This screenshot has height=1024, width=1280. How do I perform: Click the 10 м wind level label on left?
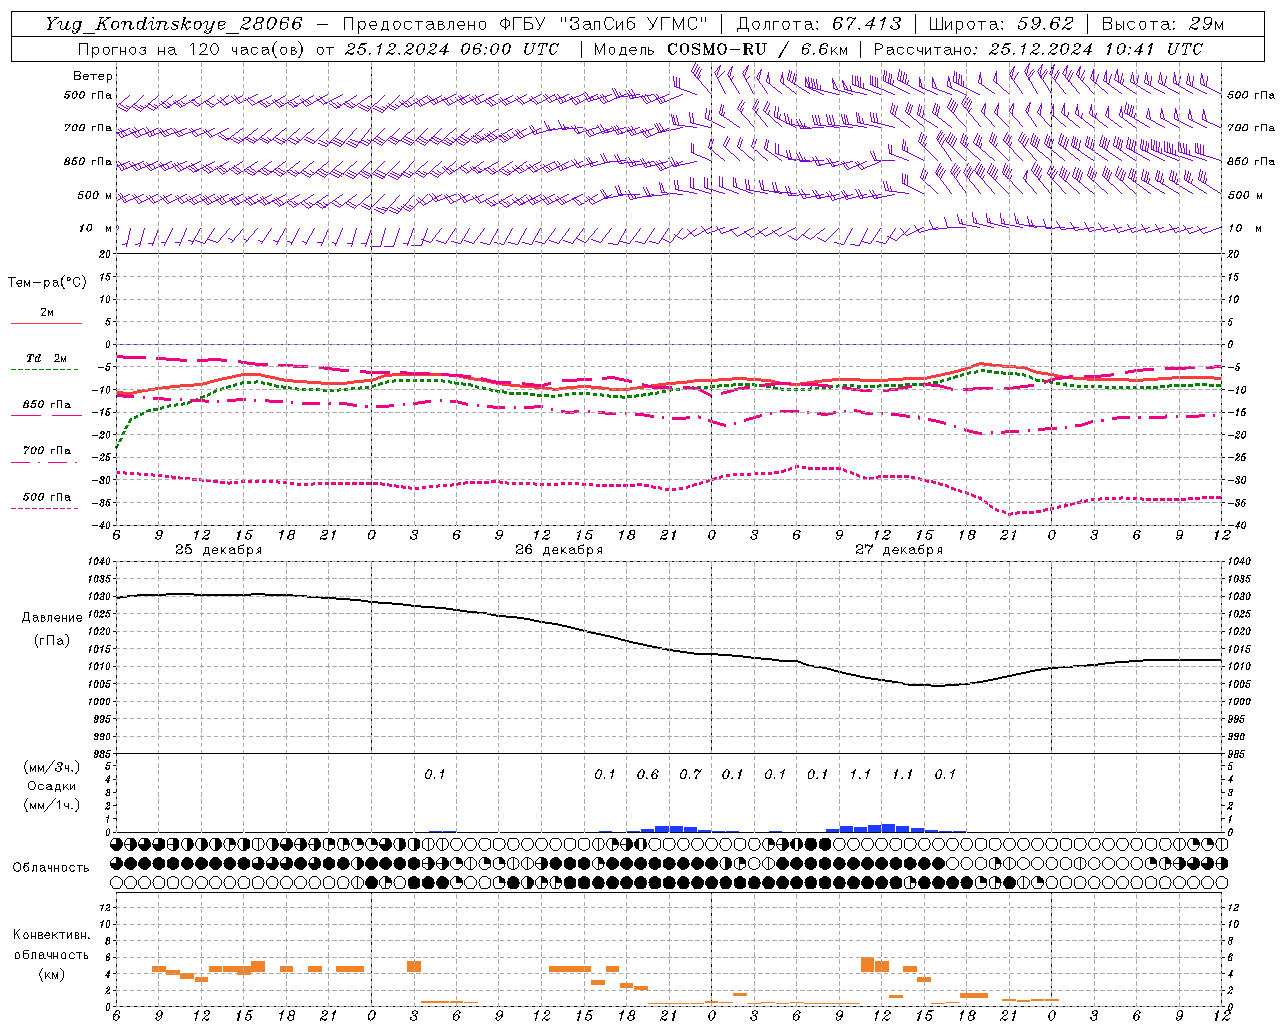pos(96,228)
